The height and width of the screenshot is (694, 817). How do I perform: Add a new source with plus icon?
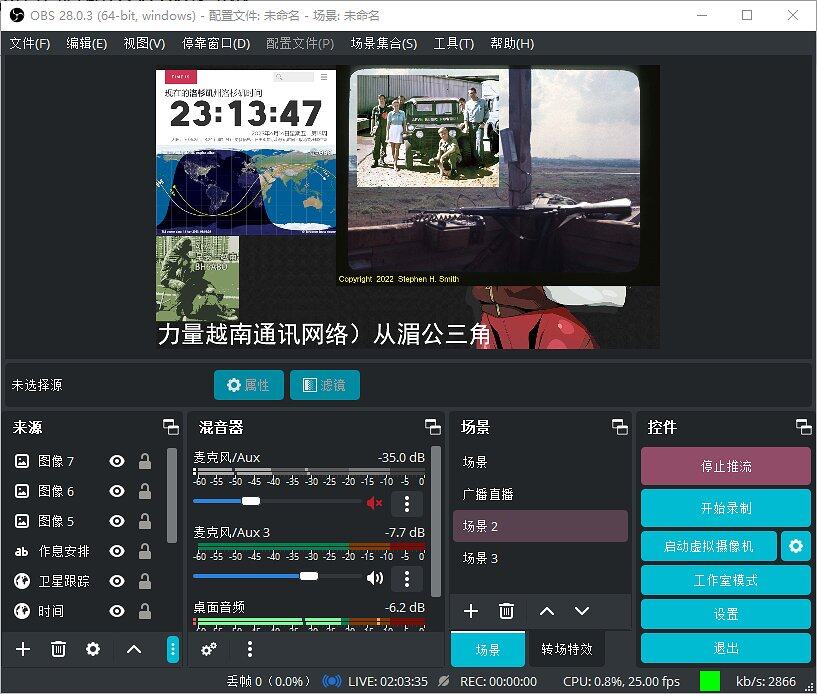(23, 649)
